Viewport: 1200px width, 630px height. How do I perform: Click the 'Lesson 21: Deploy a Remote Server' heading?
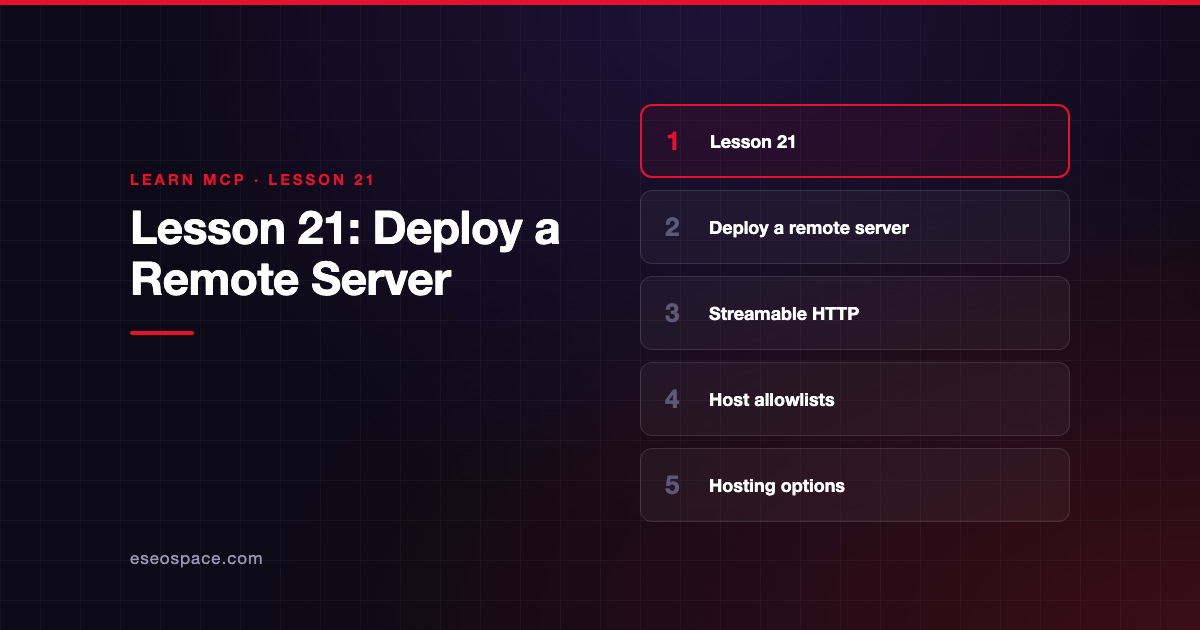345,255
